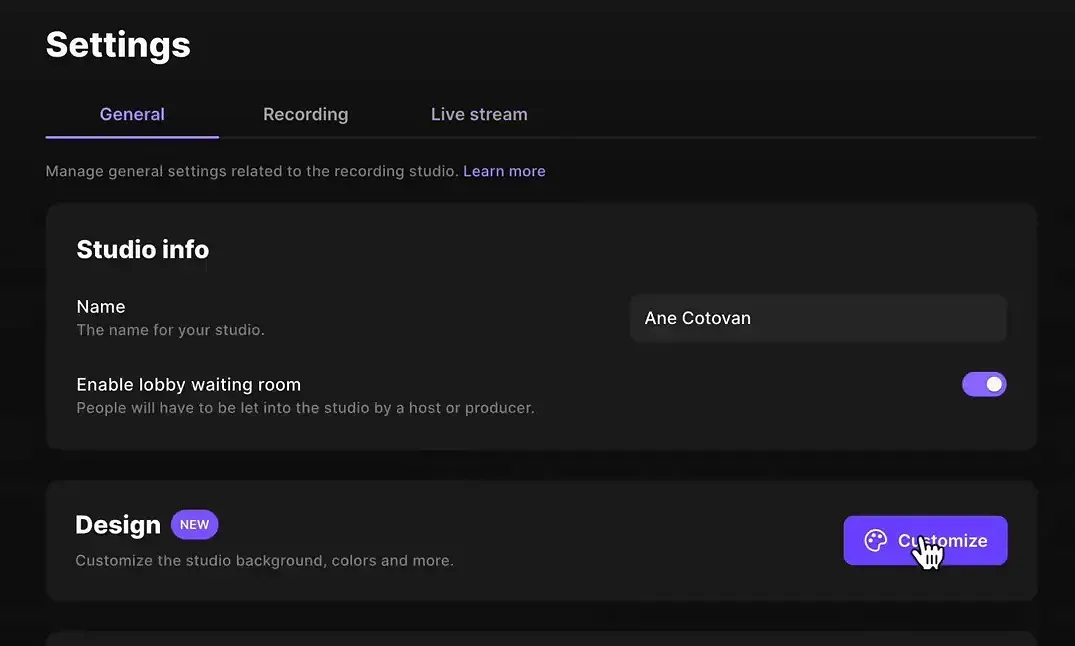This screenshot has width=1075, height=646.
Task: Open the Live stream tab
Action: coord(478,114)
